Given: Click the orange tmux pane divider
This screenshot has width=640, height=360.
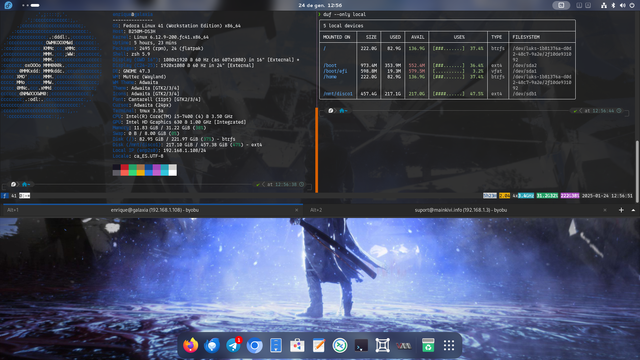Looking at the screenshot, I should point(316,150).
